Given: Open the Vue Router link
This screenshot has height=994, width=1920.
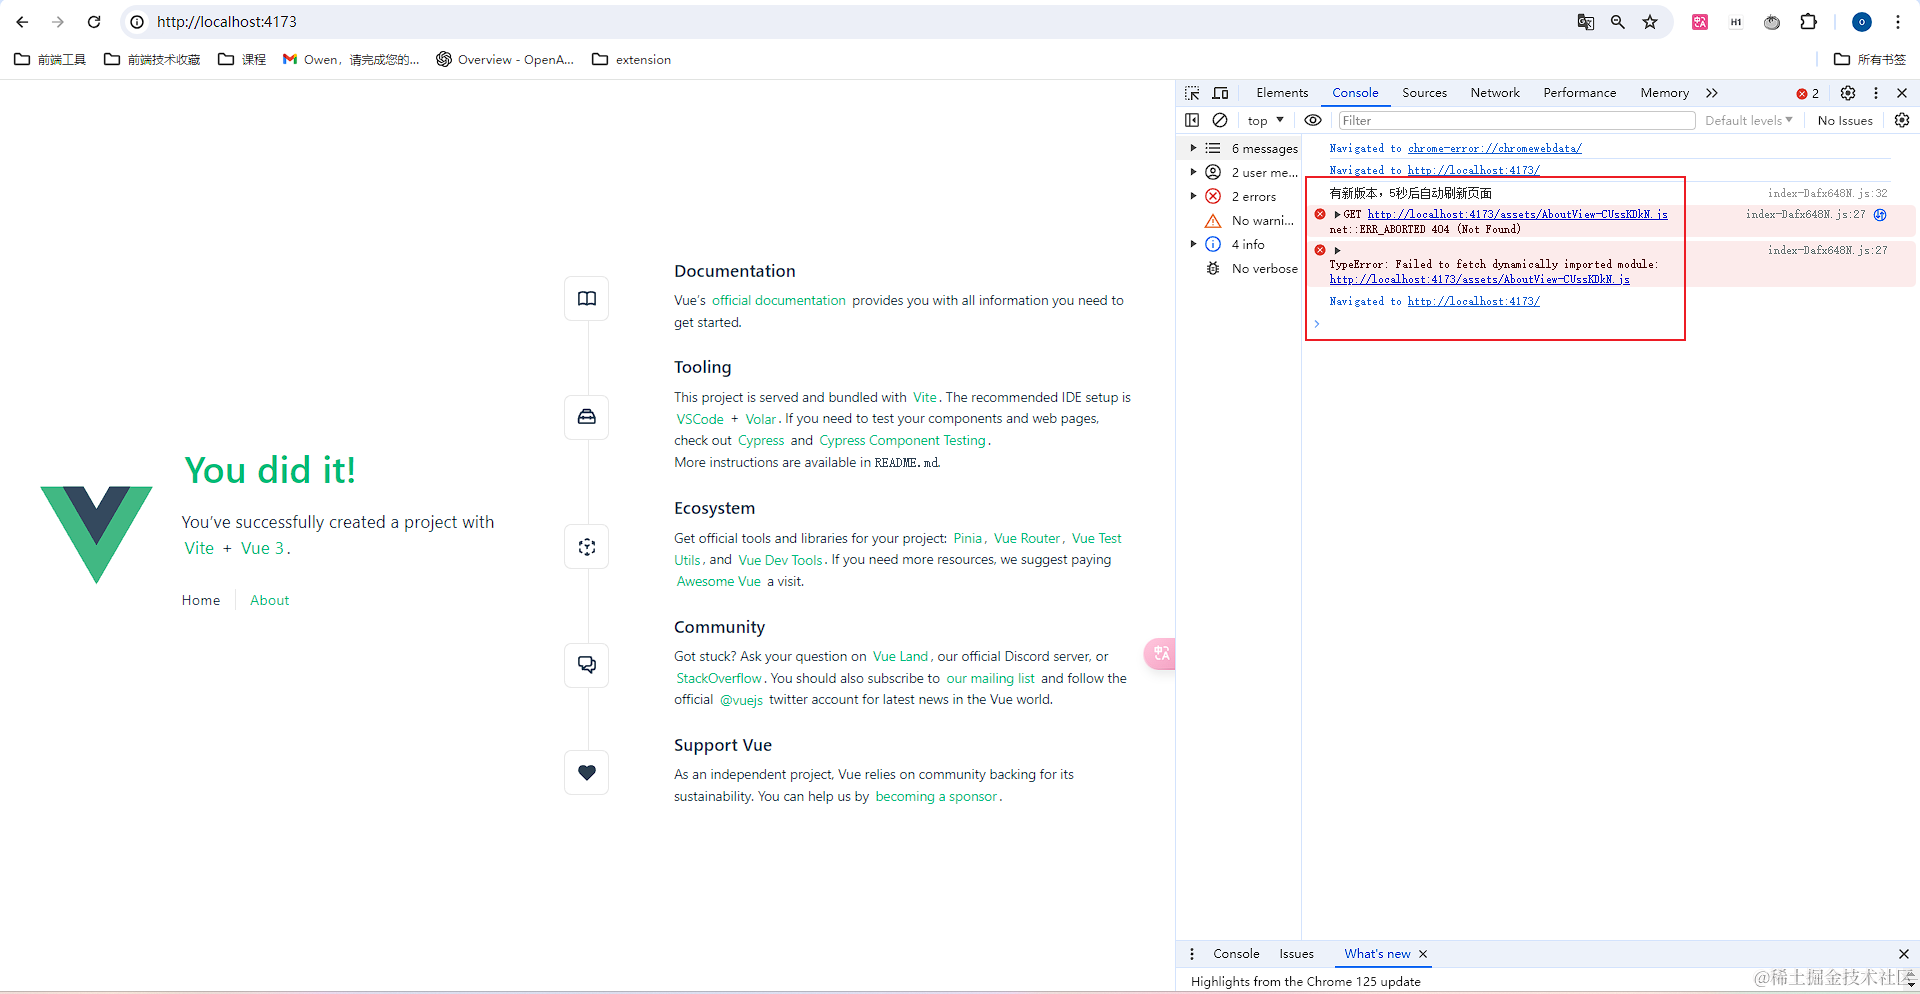Looking at the screenshot, I should coord(1027,538).
